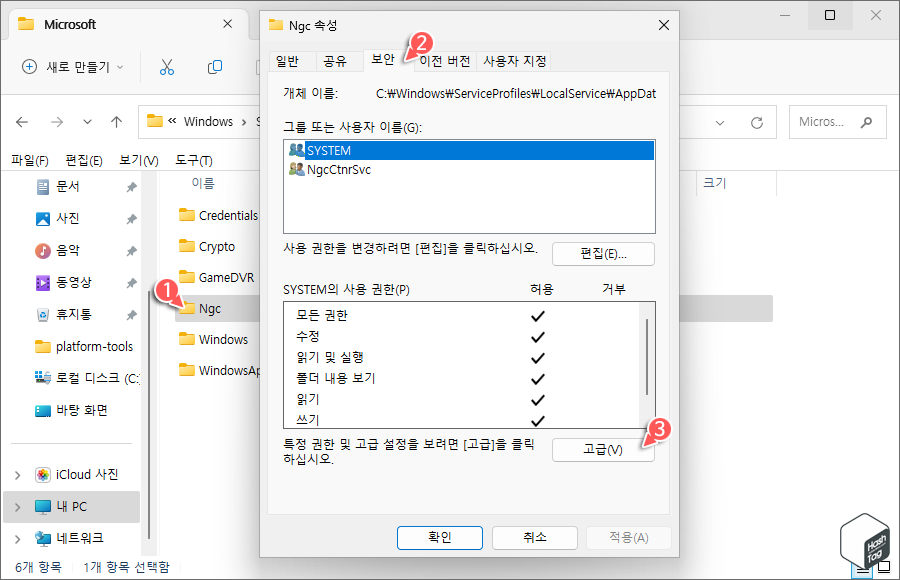Image resolution: width=900 pixels, height=580 pixels.
Task: Click the 모든 권한 permission row
Action: 462,316
